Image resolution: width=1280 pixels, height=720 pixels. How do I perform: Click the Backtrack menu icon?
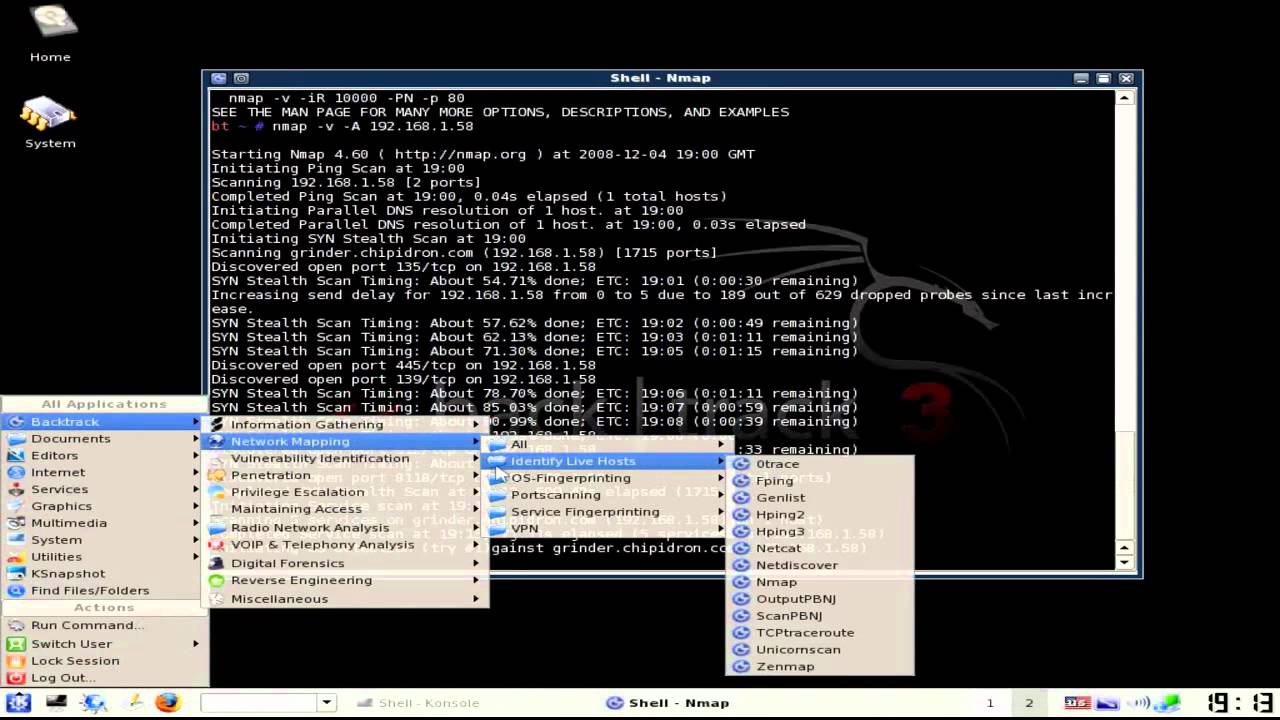click(x=15, y=422)
